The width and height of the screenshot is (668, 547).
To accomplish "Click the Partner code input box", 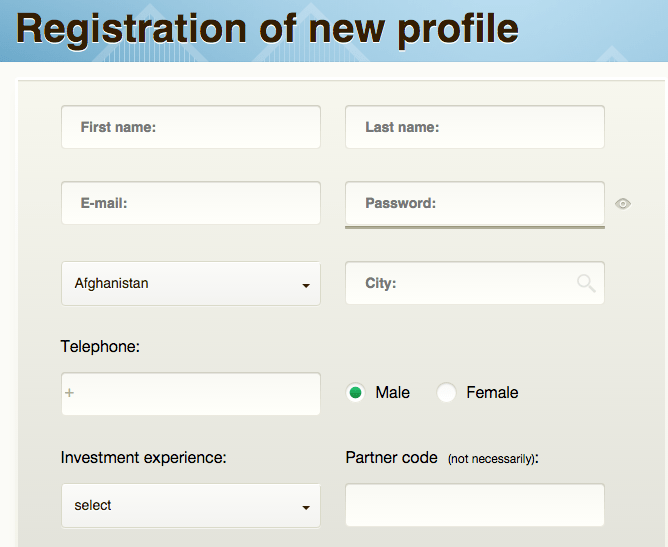I will click(475, 505).
